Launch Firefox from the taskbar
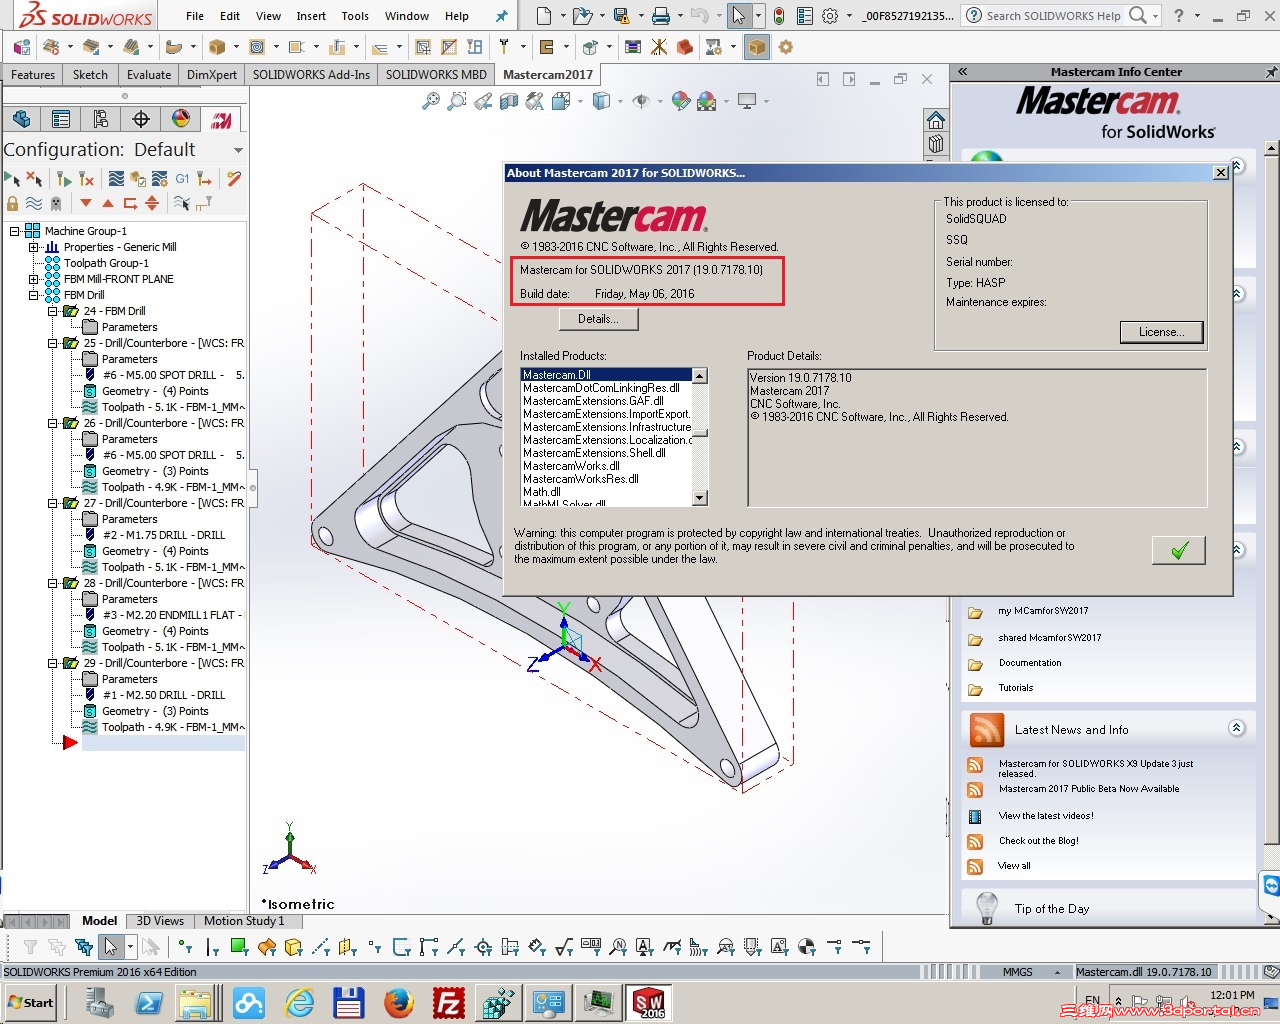Image resolution: width=1280 pixels, height=1024 pixels. coord(399,1002)
